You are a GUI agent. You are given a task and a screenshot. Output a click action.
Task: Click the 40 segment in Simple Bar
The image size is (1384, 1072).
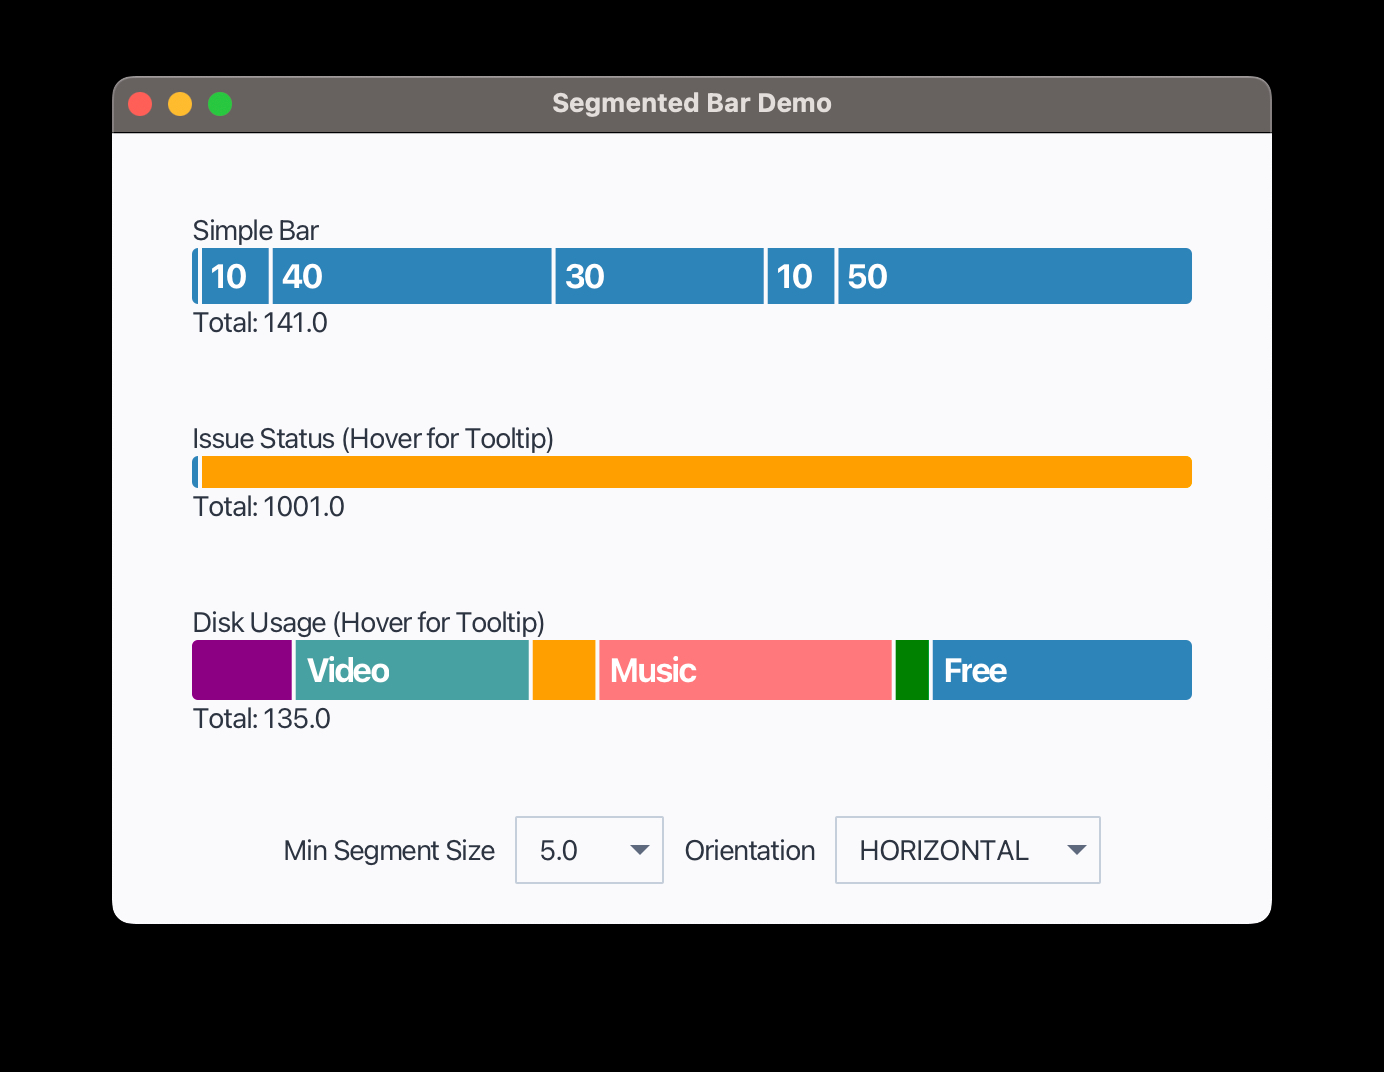pyautogui.click(x=411, y=276)
